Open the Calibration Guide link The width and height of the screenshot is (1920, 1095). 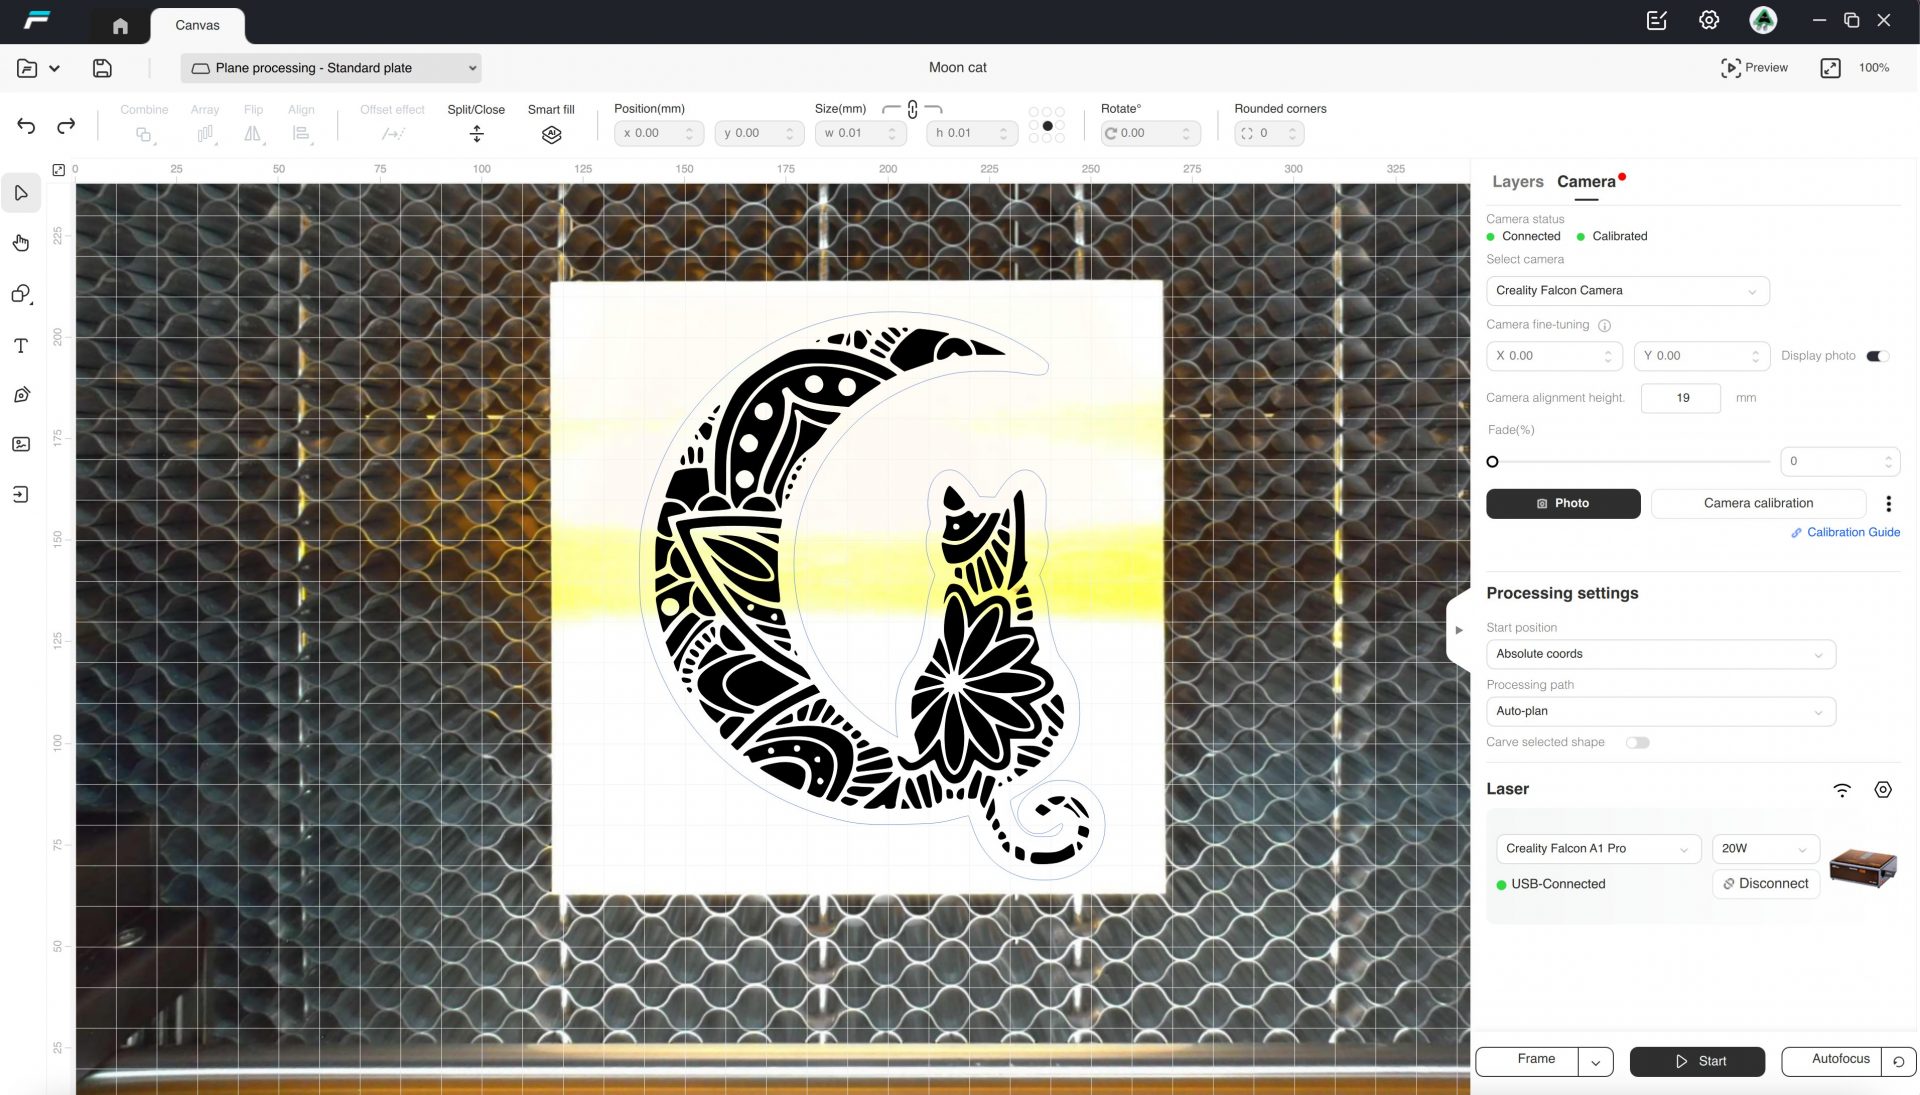(x=1852, y=533)
